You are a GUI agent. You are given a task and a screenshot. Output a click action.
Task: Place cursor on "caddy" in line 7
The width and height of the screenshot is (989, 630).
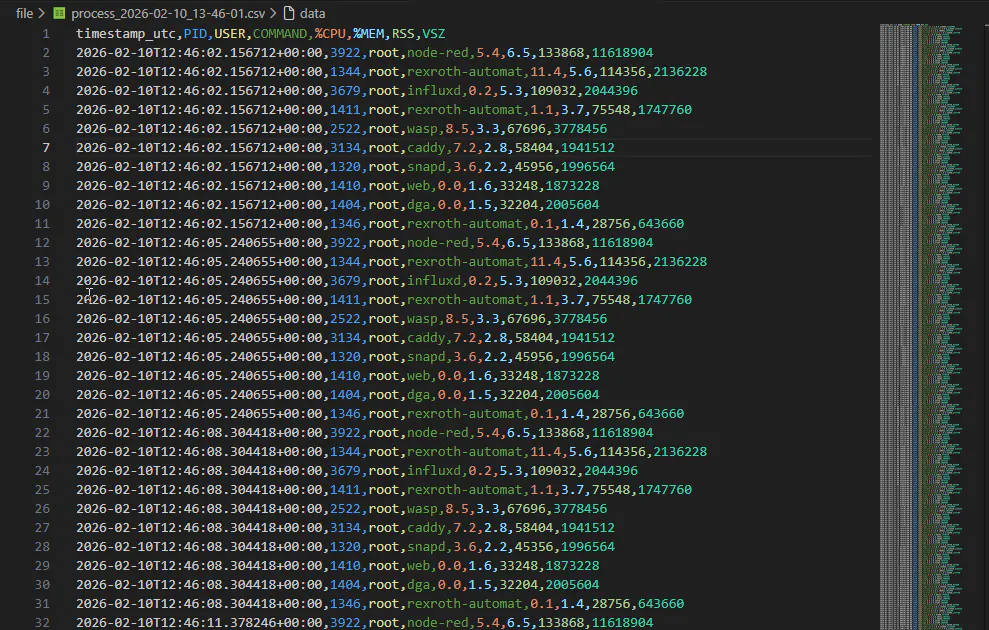(x=424, y=148)
